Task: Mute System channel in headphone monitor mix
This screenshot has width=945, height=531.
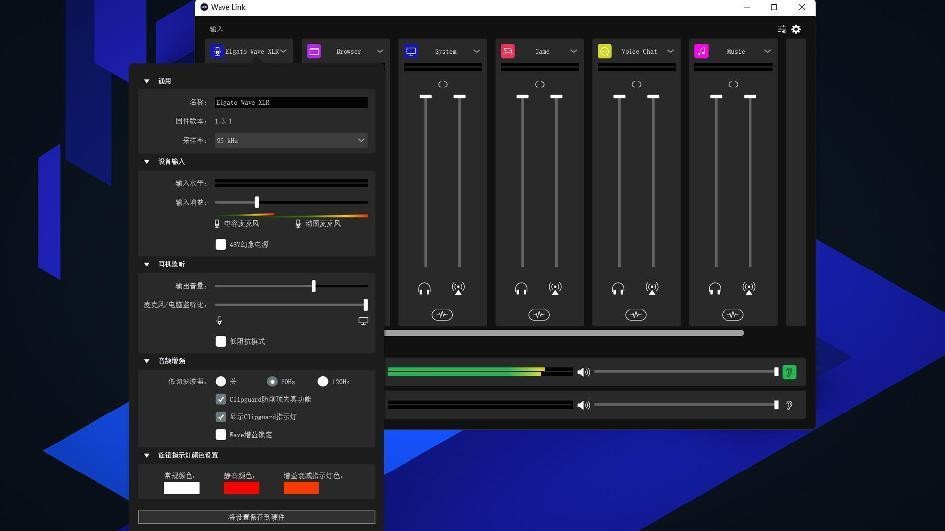Action: [x=424, y=289]
